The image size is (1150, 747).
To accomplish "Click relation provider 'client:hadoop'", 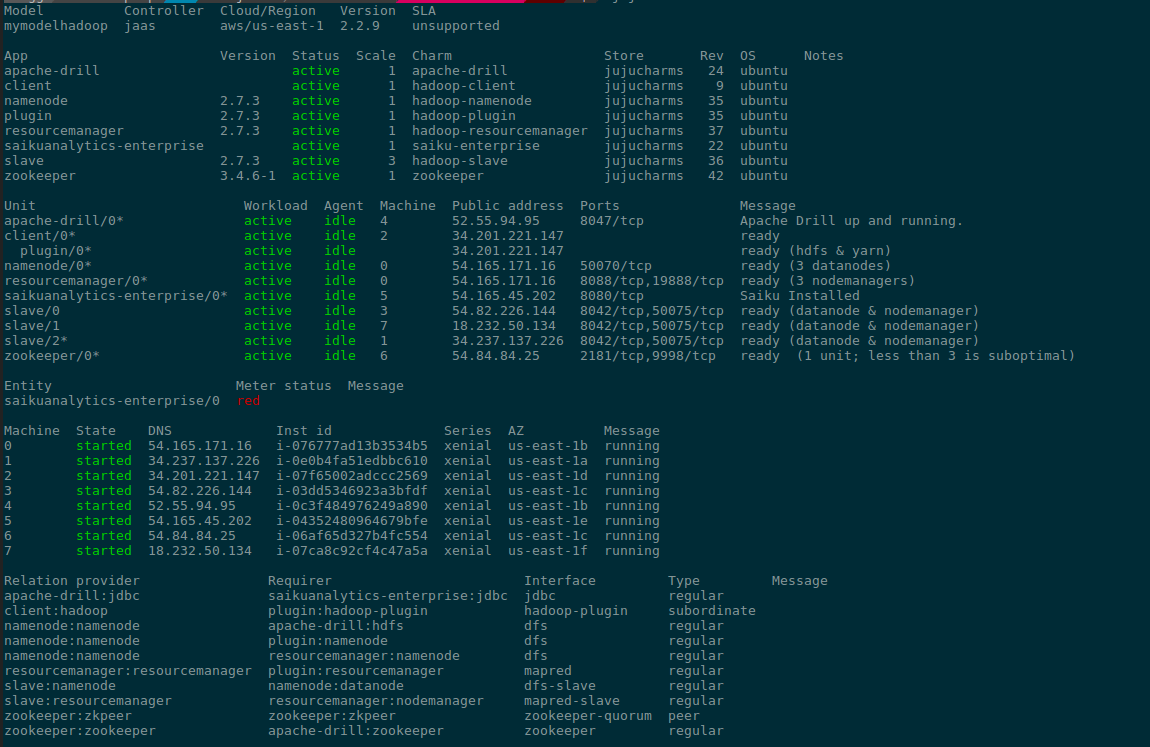I will [56, 611].
